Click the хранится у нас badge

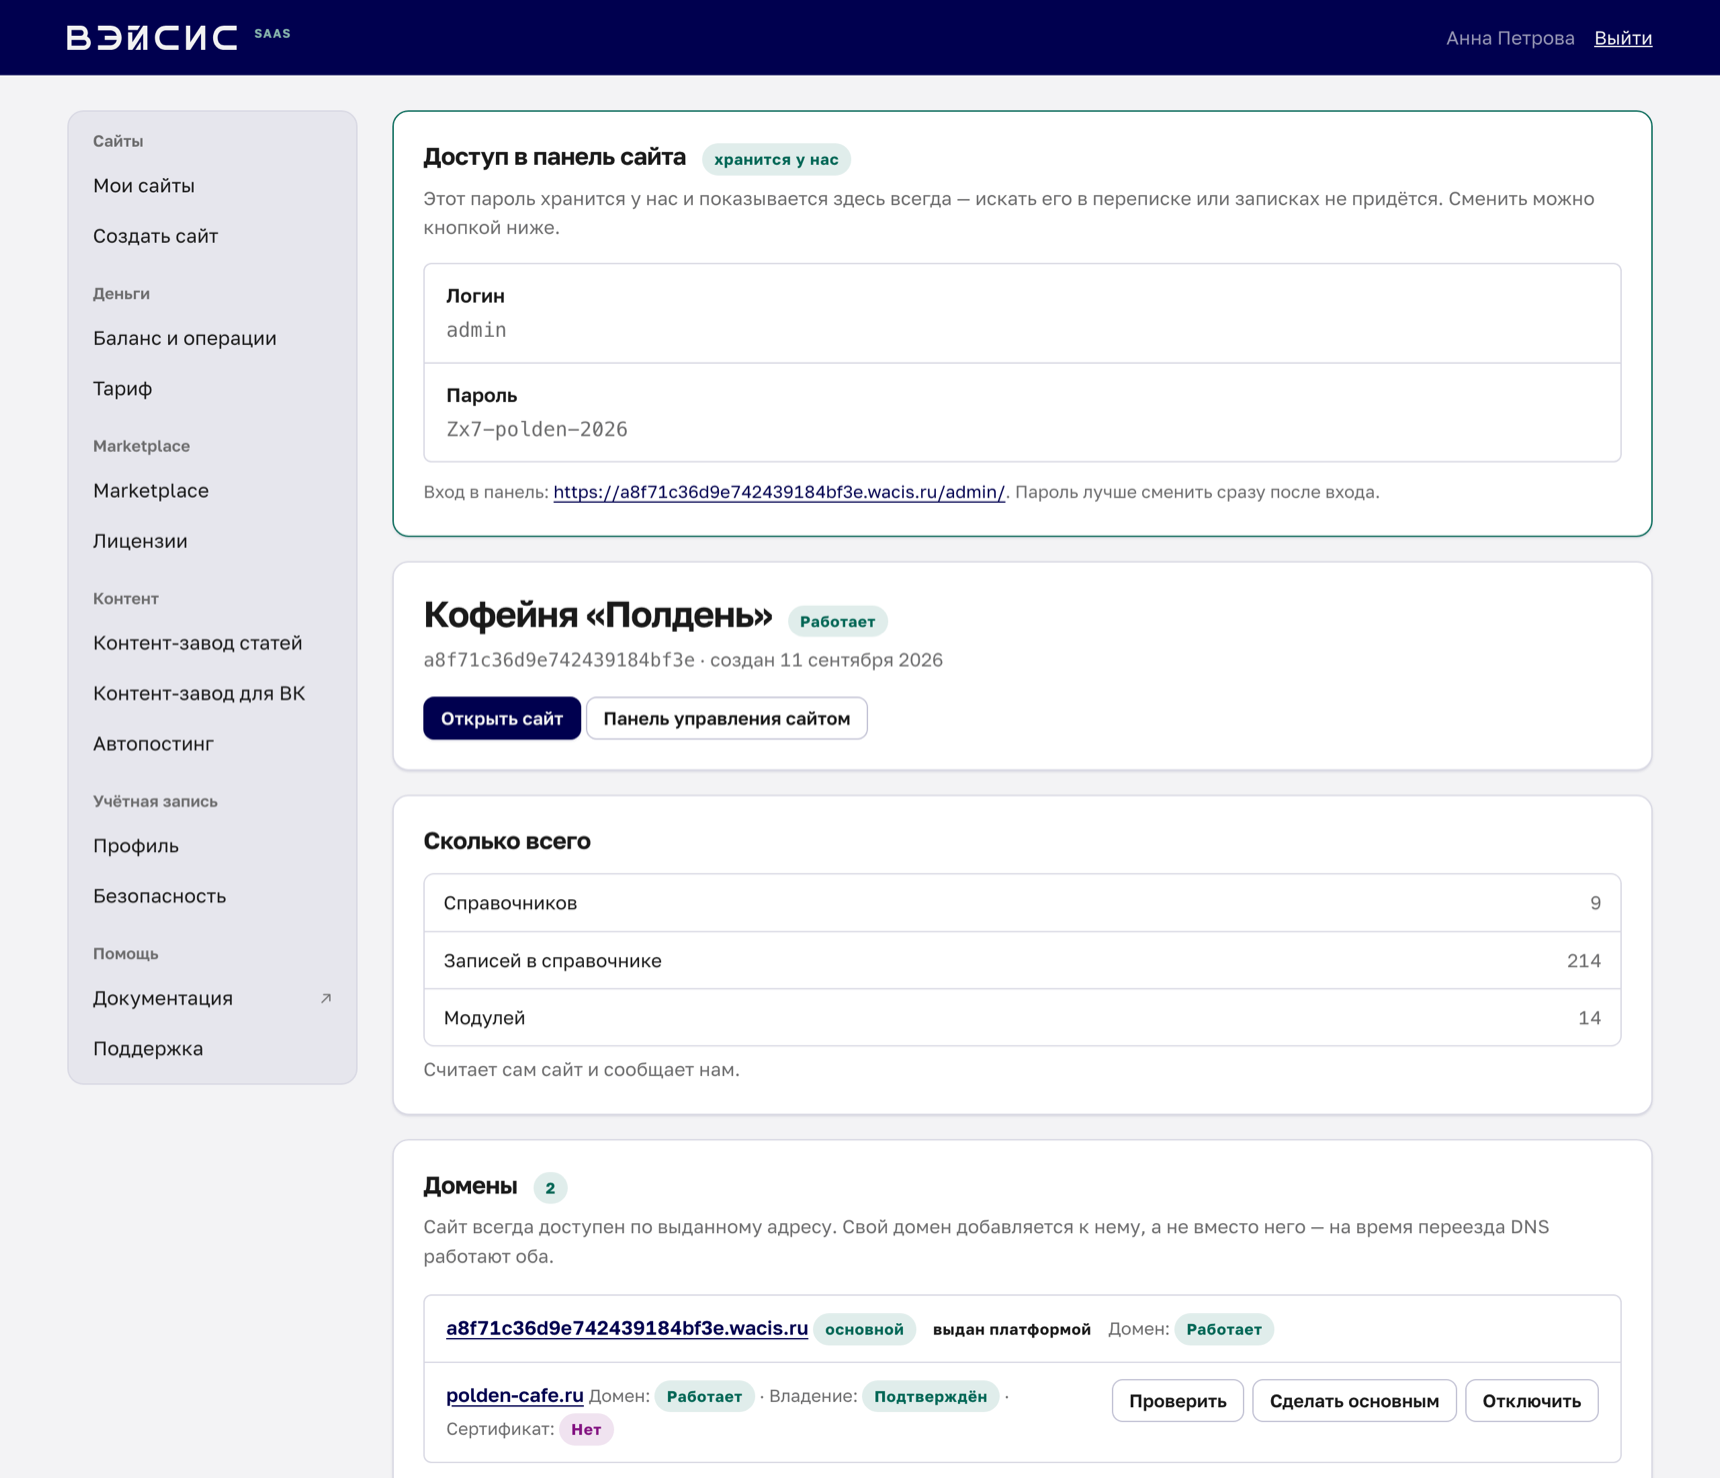coord(776,159)
